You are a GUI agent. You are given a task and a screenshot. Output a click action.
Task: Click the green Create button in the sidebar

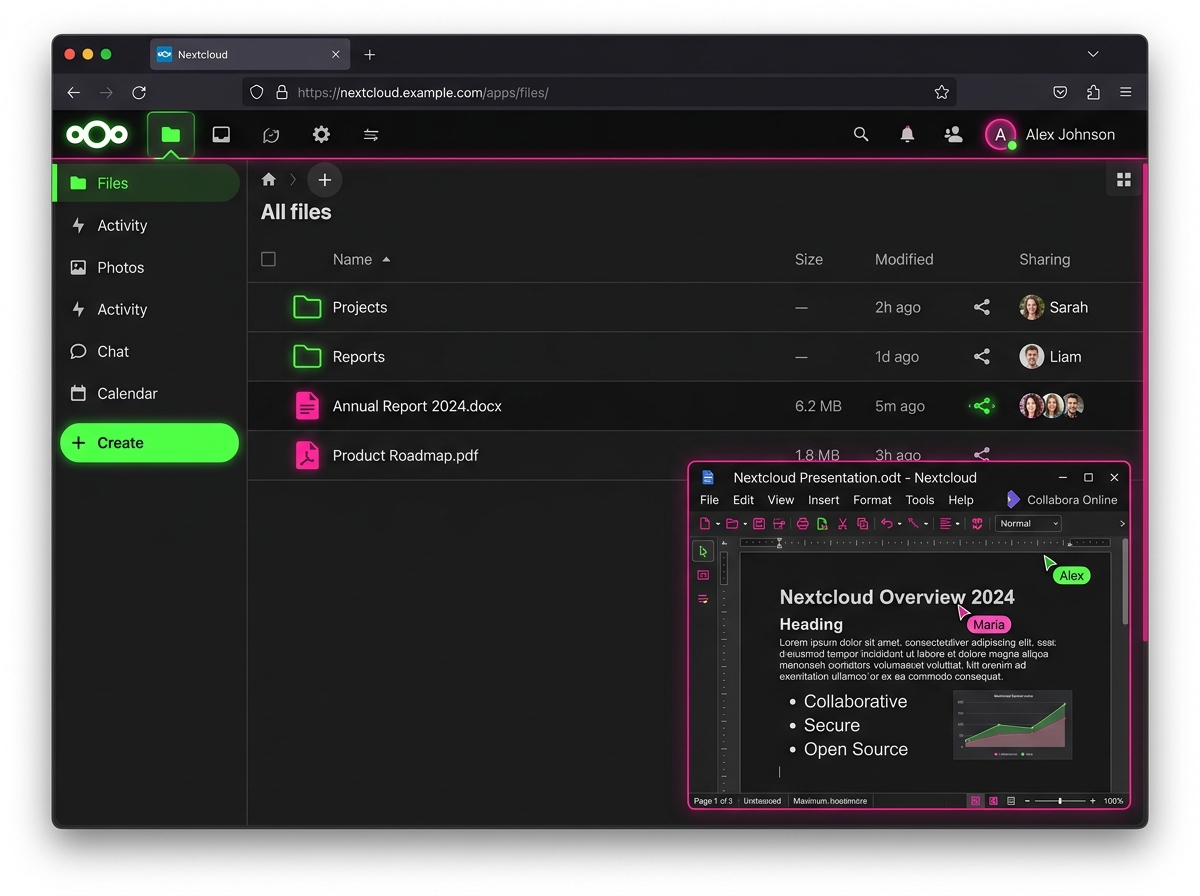click(x=149, y=443)
